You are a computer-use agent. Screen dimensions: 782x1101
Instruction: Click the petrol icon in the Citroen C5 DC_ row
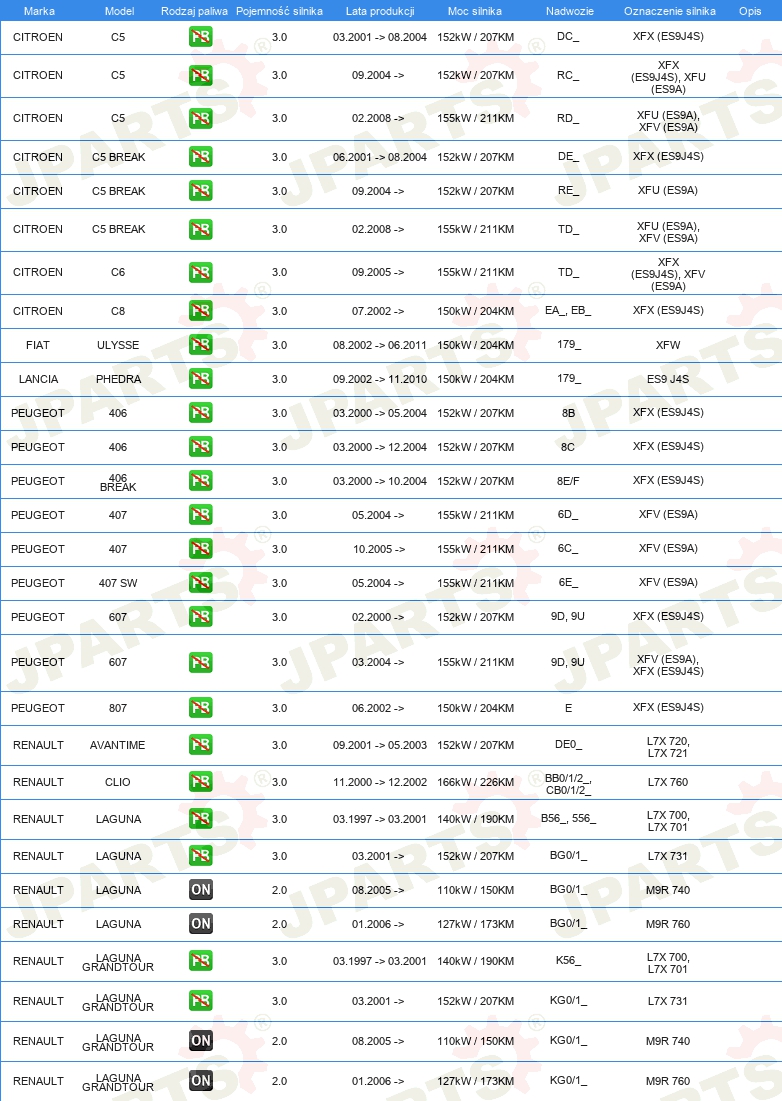point(201,37)
